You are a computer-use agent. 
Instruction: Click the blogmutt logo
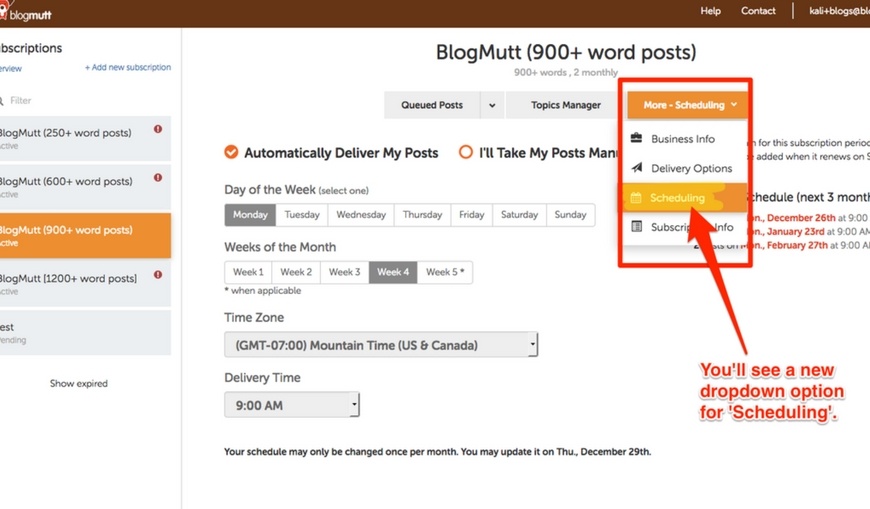click(x=26, y=13)
